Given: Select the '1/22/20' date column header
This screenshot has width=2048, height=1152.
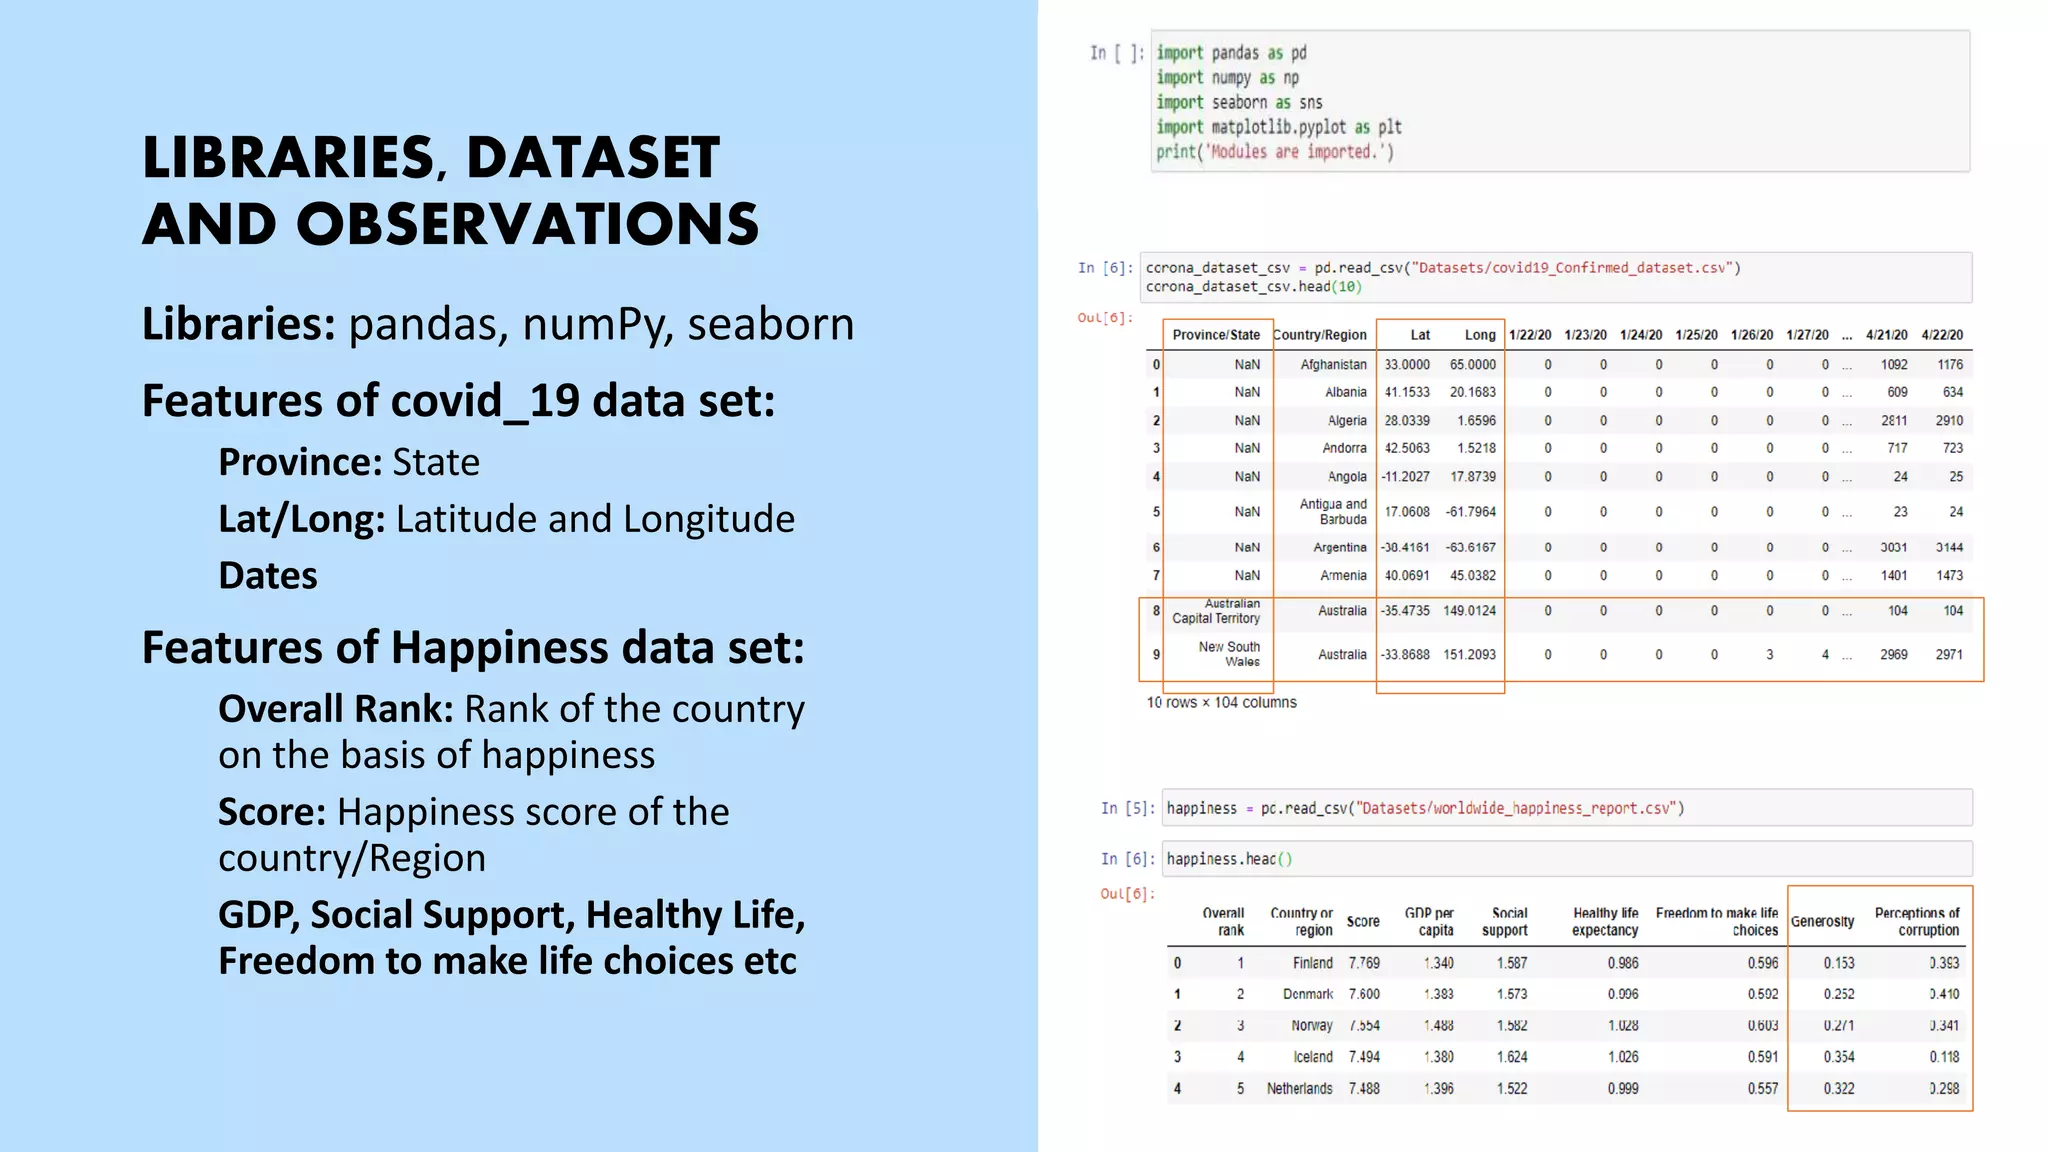Looking at the screenshot, I should click(1530, 335).
